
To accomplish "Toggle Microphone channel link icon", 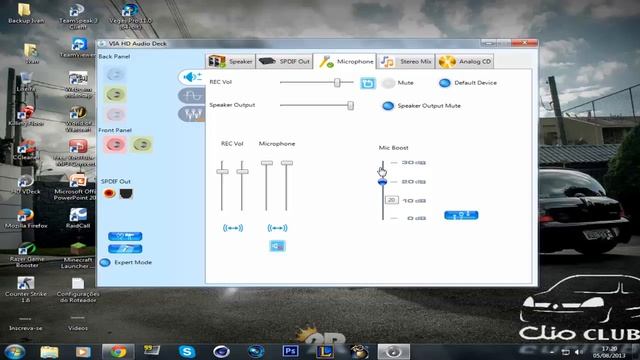I will click(x=277, y=228).
